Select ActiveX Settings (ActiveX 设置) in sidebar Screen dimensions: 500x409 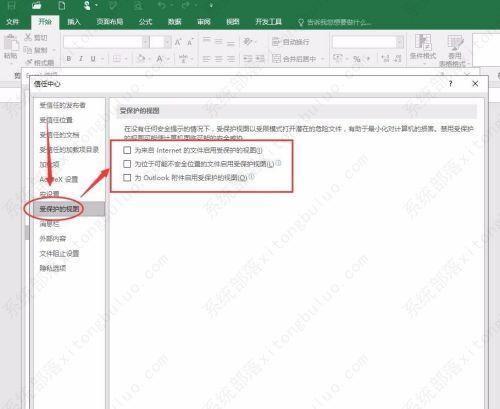pyautogui.click(x=59, y=179)
